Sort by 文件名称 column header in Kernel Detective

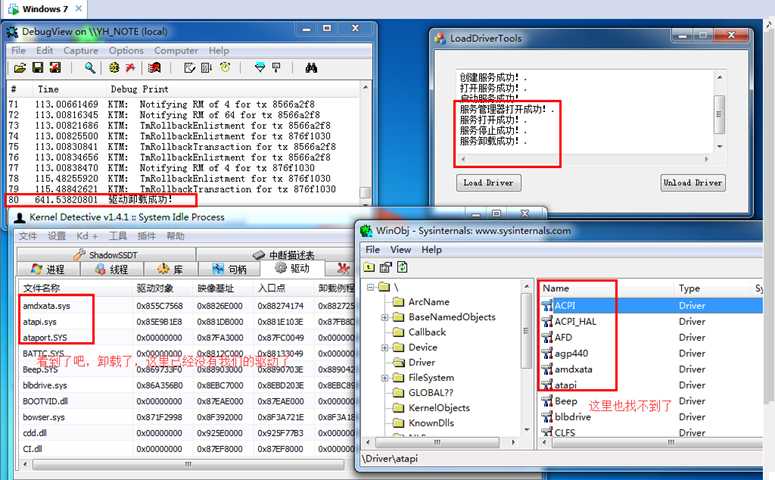75,288
